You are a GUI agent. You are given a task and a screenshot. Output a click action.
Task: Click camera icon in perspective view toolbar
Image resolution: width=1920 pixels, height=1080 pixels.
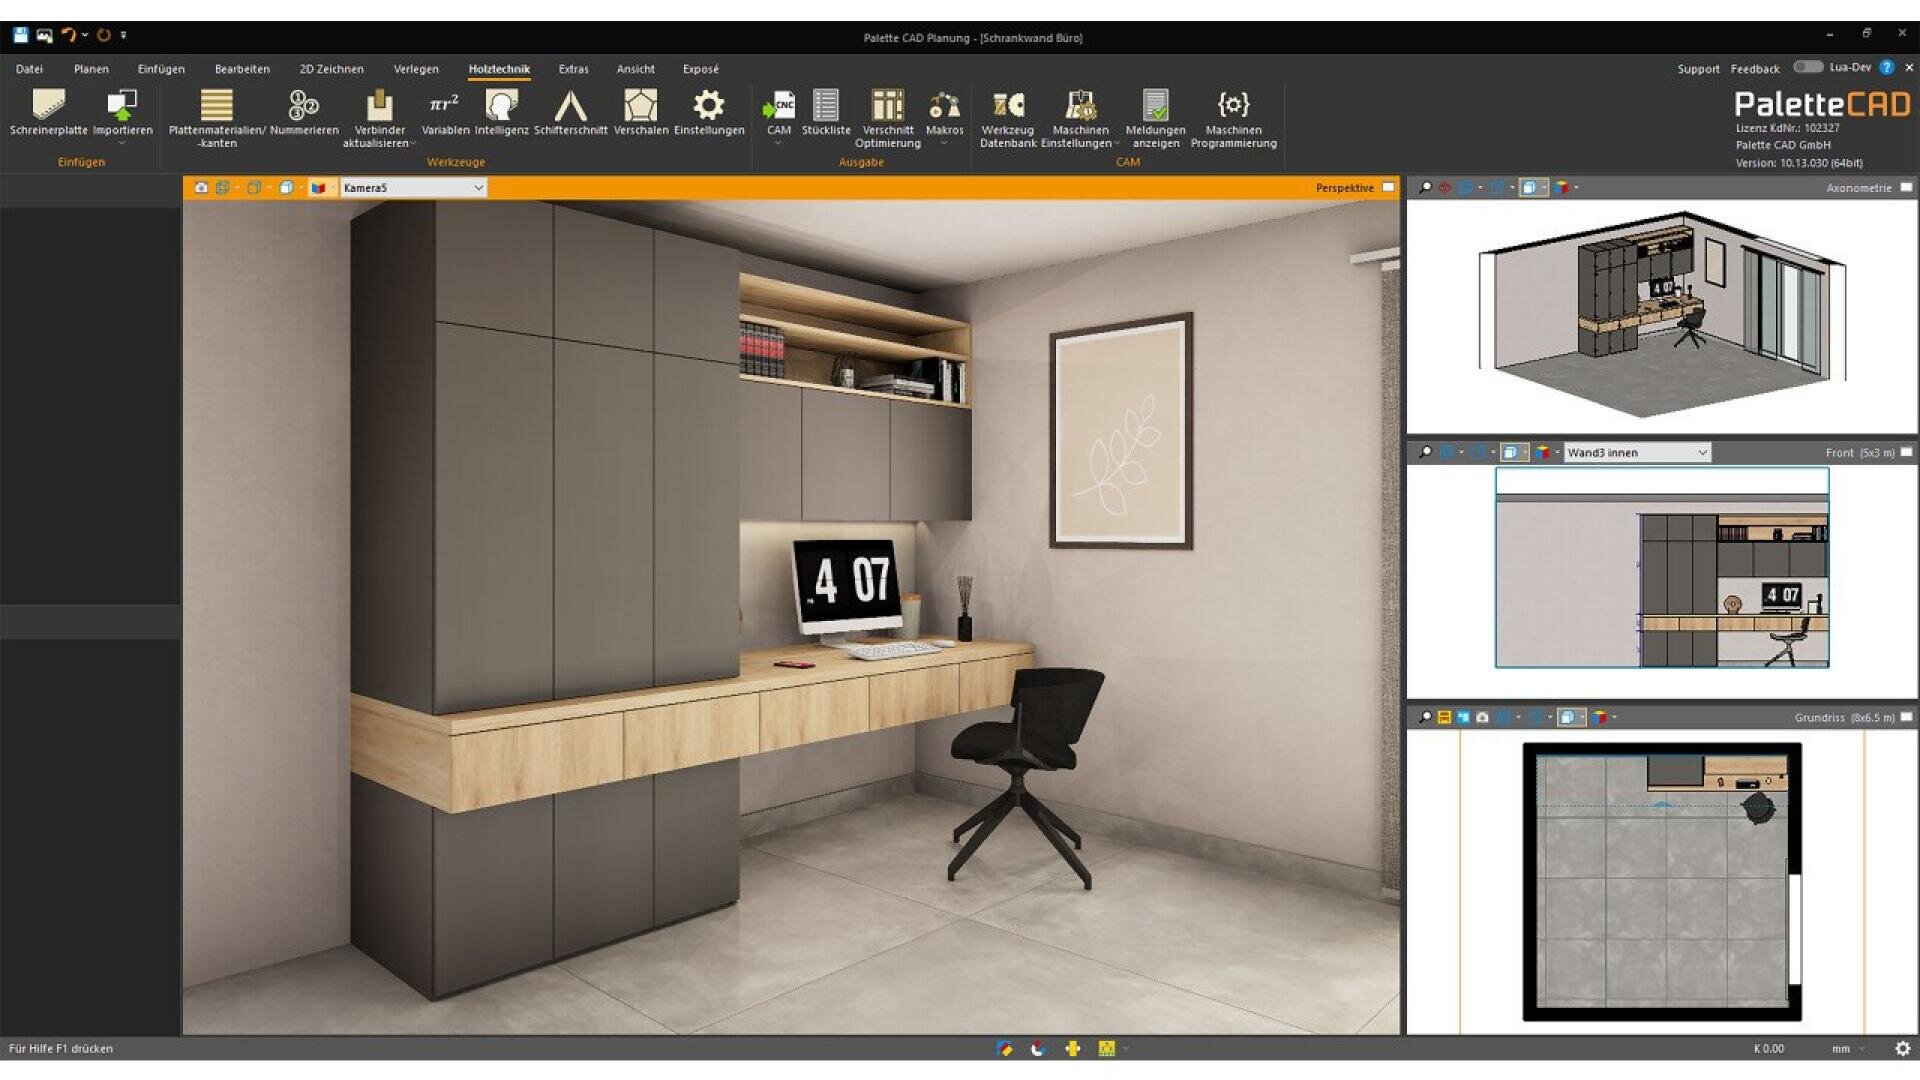[x=201, y=188]
